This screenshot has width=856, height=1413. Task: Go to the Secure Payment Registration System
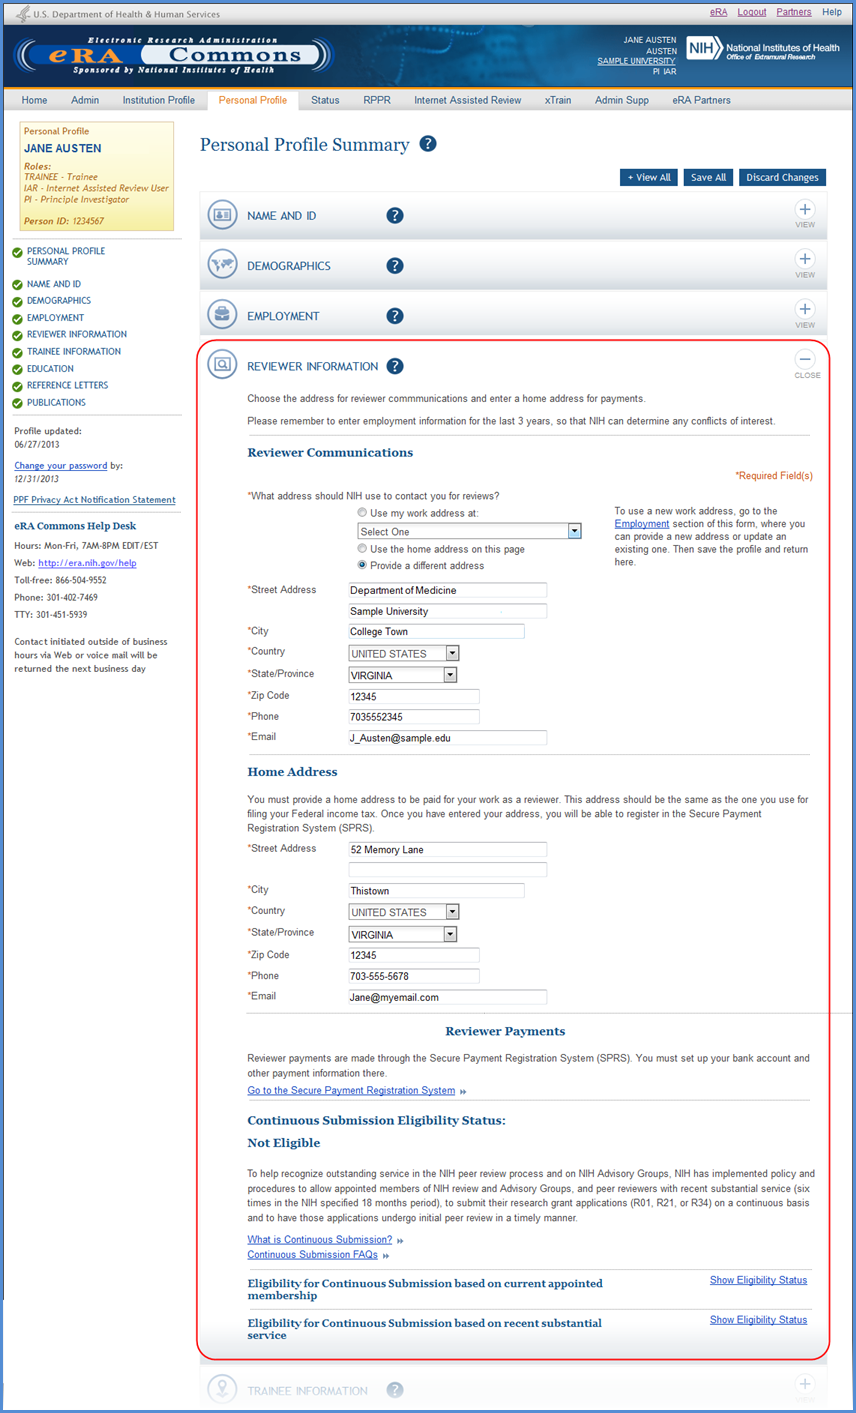pos(351,1090)
